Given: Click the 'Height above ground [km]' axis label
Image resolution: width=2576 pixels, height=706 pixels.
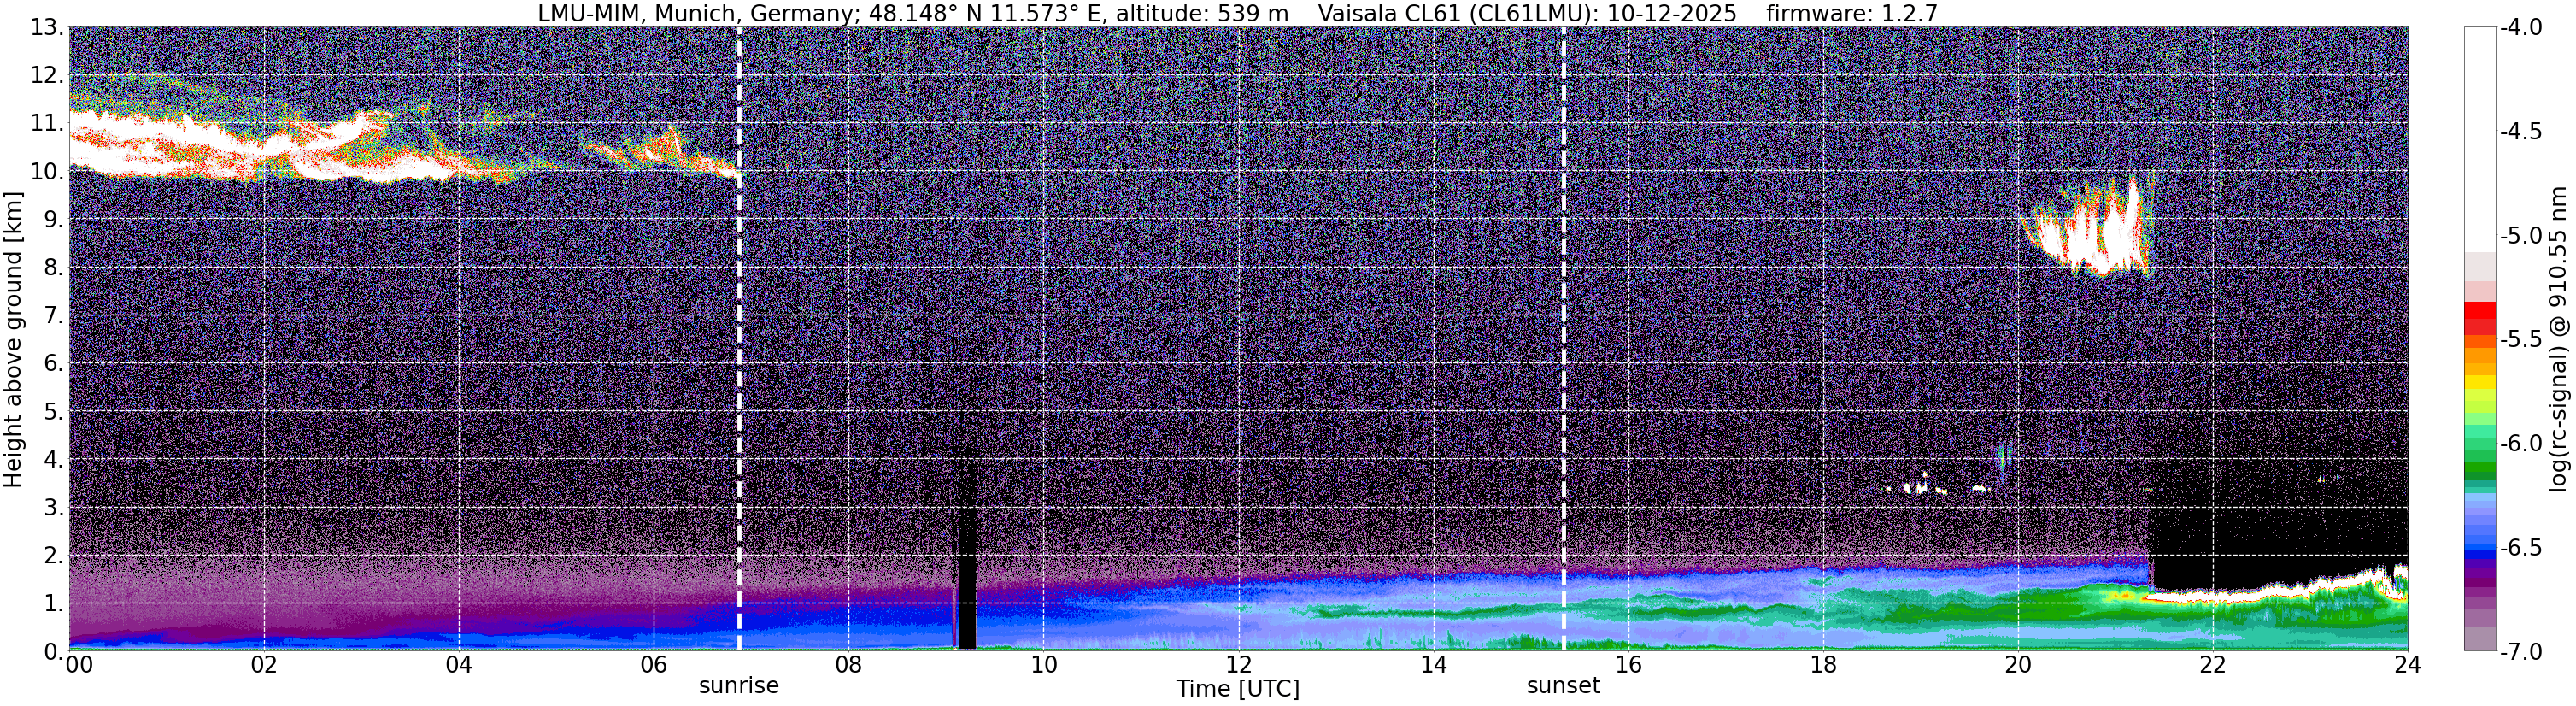Looking at the screenshot, I should point(13,340).
